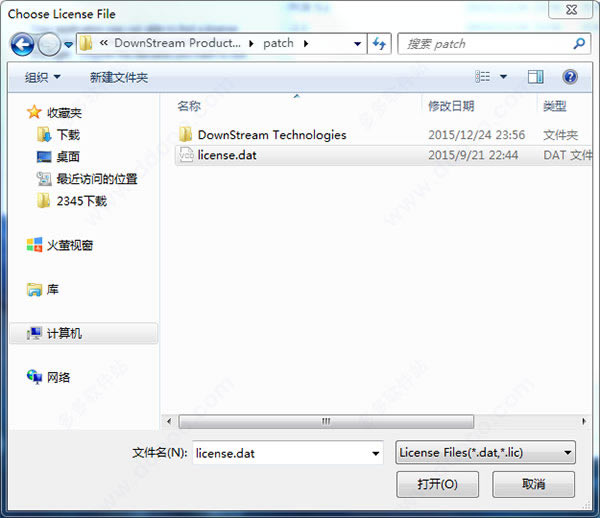600x518 pixels.
Task: Select 收藏夹 in navigation pane
Action: point(64,112)
